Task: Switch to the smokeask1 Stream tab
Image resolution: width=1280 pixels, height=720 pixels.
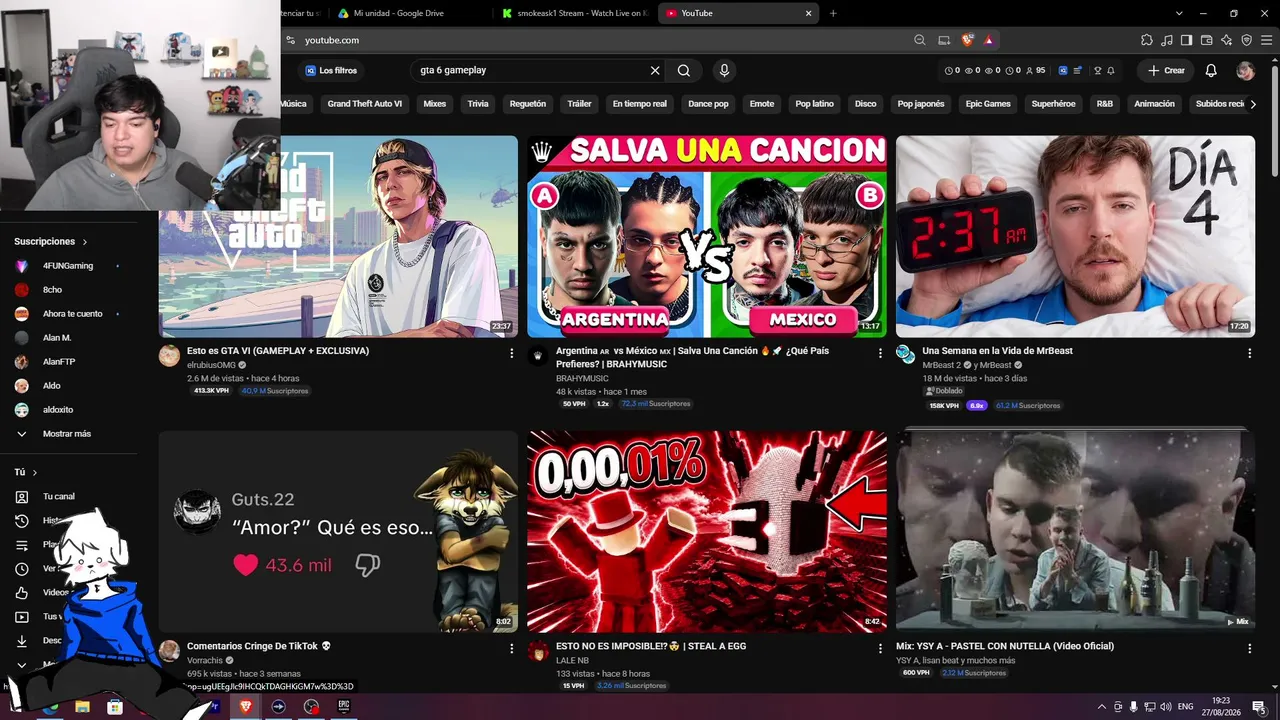Action: click(x=574, y=13)
